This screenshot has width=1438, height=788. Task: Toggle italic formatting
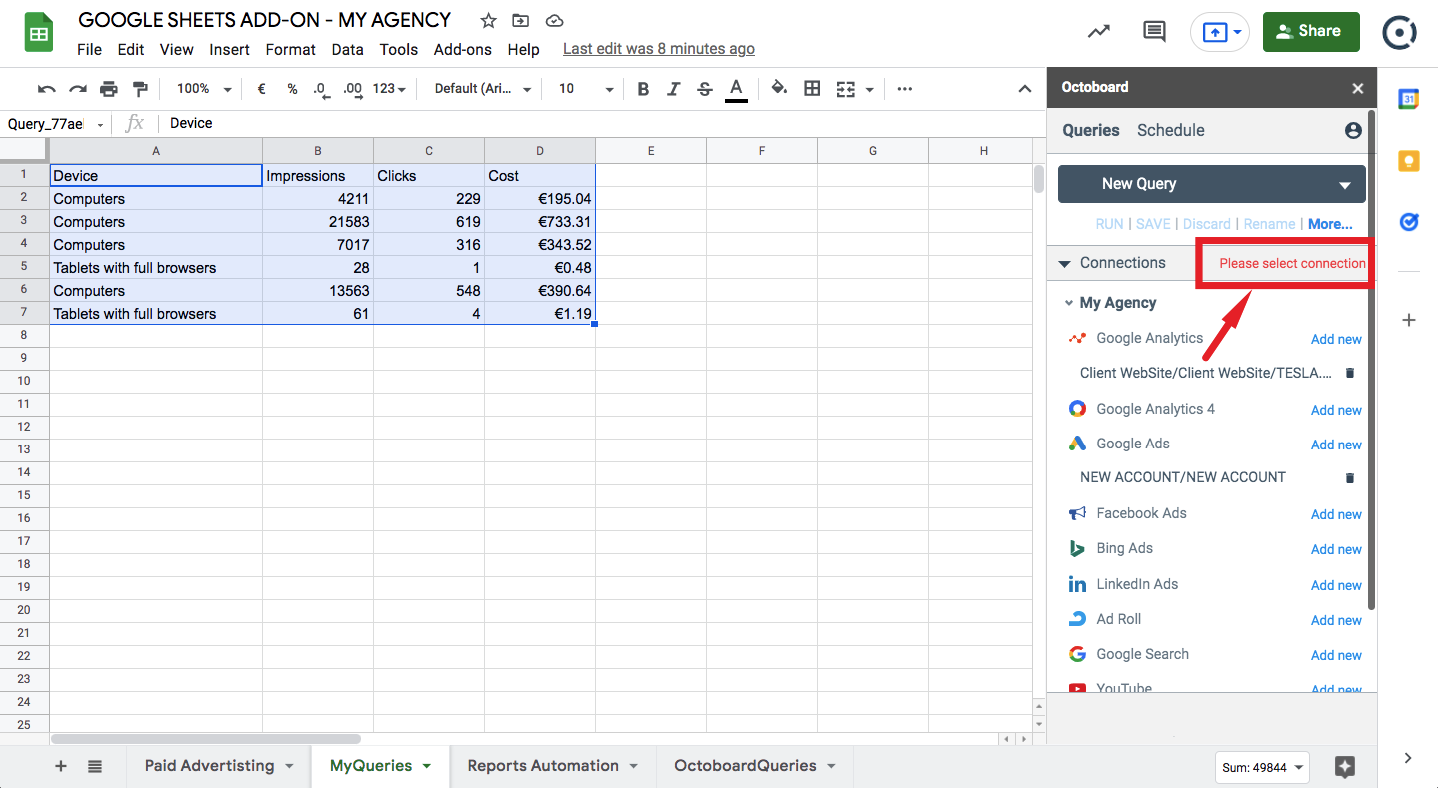click(674, 89)
